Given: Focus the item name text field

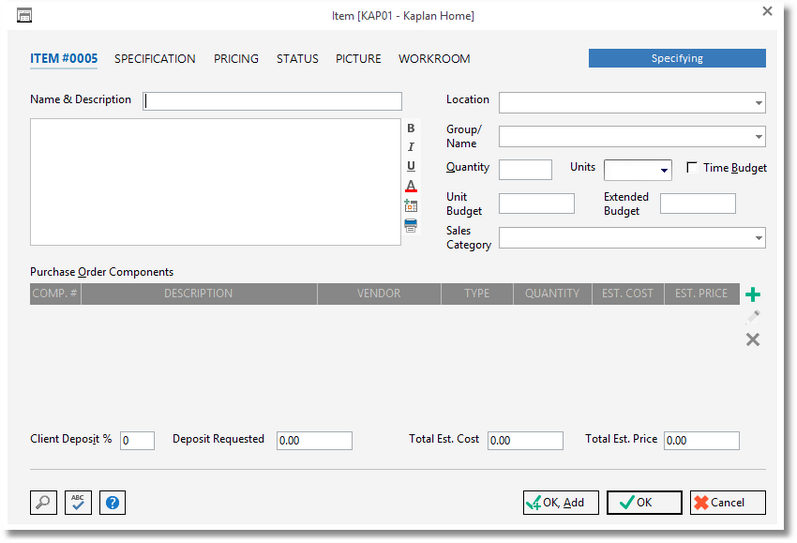Looking at the screenshot, I should [x=272, y=101].
